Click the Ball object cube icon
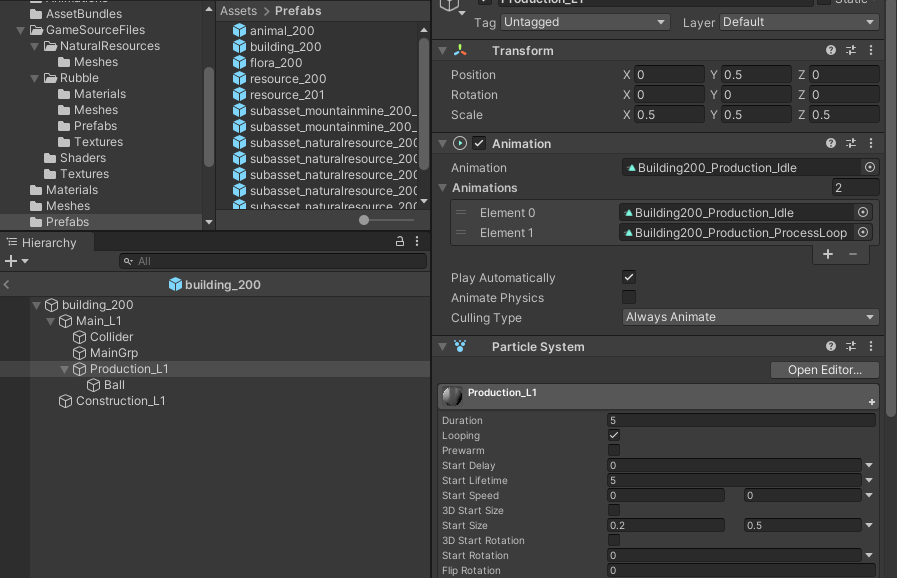The height and width of the screenshot is (578, 897). click(x=93, y=385)
